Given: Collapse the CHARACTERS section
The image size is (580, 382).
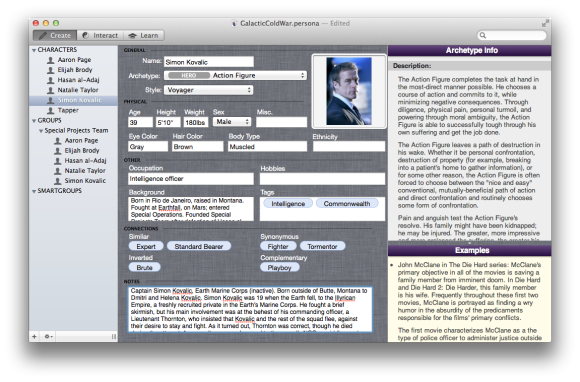Looking at the screenshot, I should 34,50.
